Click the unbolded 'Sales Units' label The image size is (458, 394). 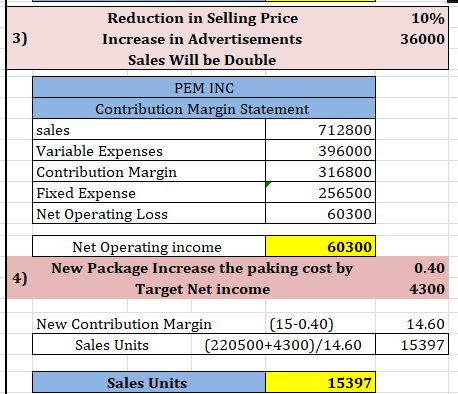click(112, 345)
